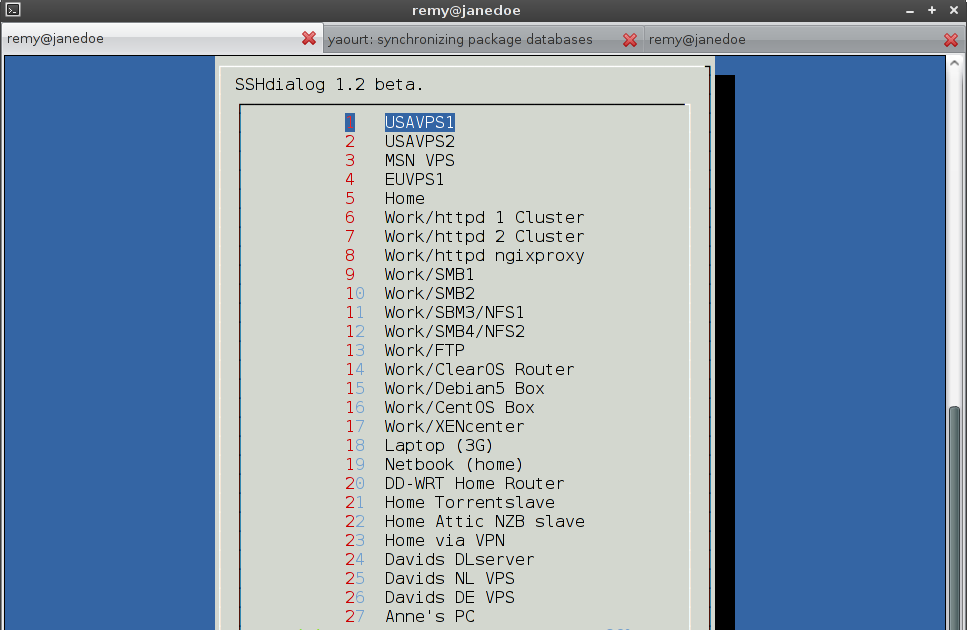Select Davids NL VPS
The width and height of the screenshot is (967, 630).
click(x=450, y=579)
